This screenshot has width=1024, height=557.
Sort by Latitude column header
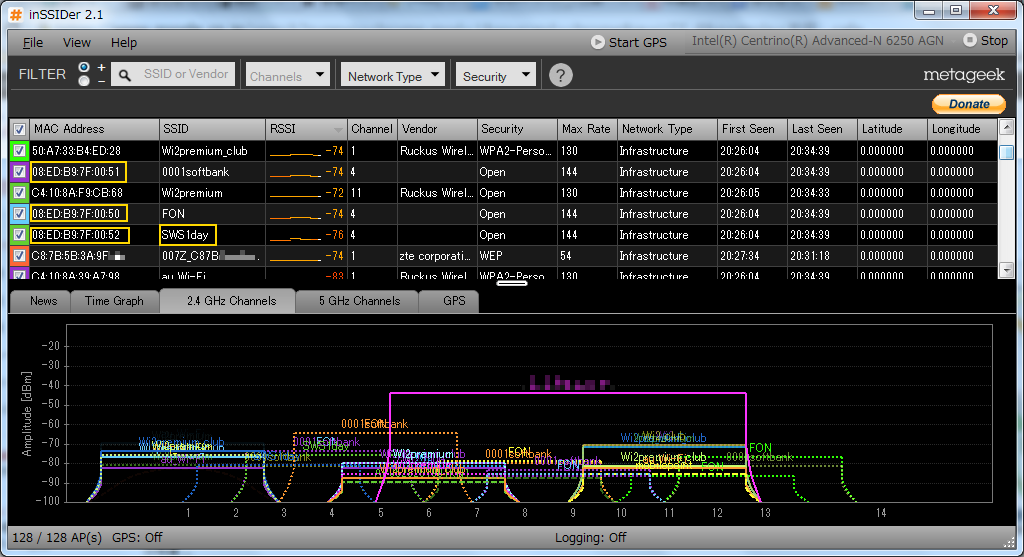coord(892,129)
